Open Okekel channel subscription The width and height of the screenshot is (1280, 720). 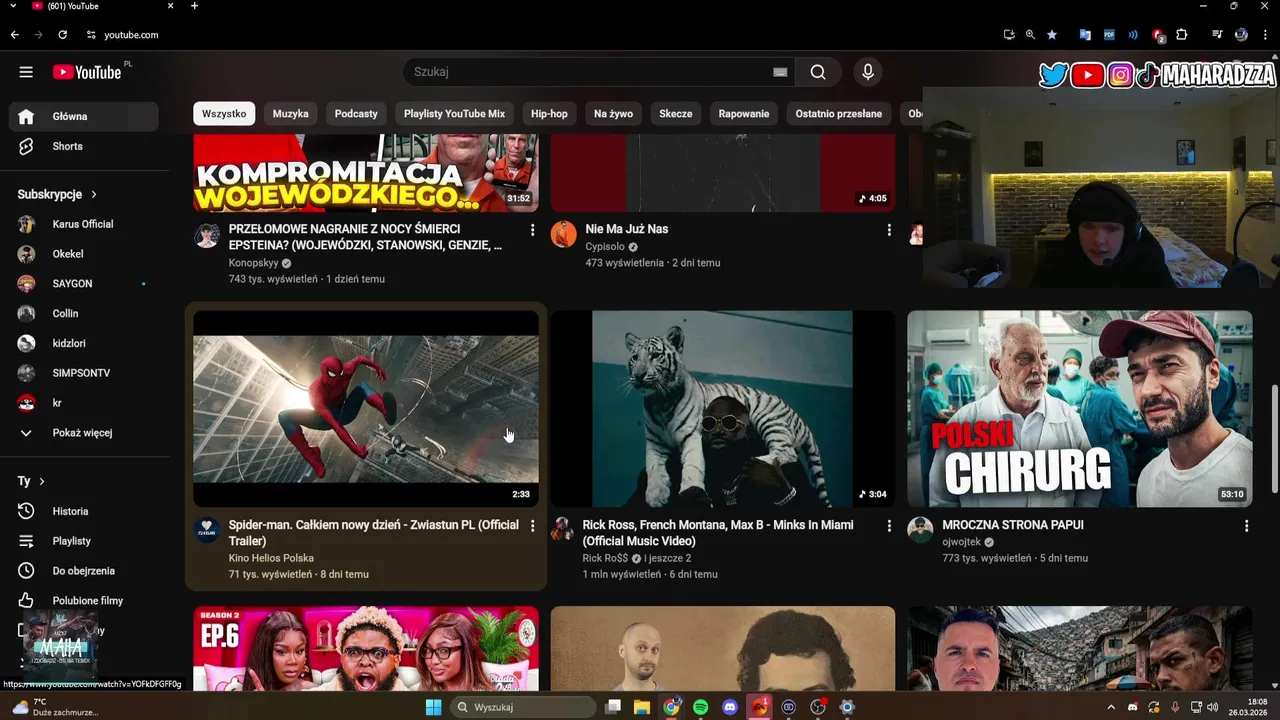tap(84, 254)
